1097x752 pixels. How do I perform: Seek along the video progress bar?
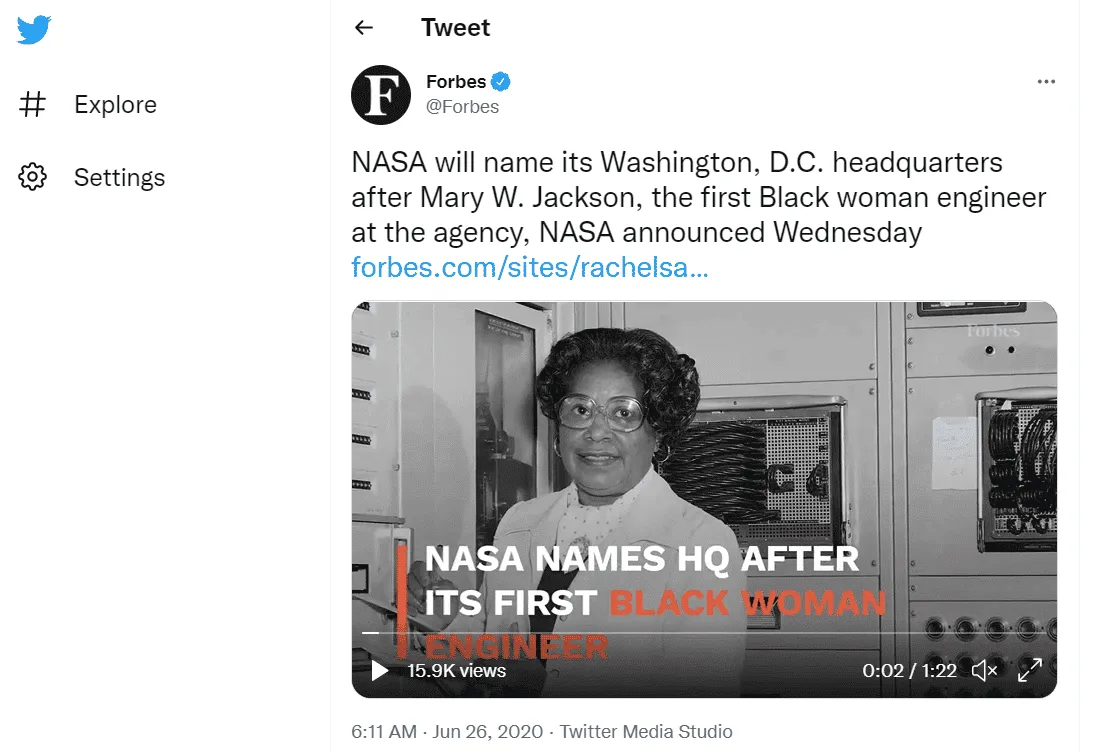click(x=700, y=633)
